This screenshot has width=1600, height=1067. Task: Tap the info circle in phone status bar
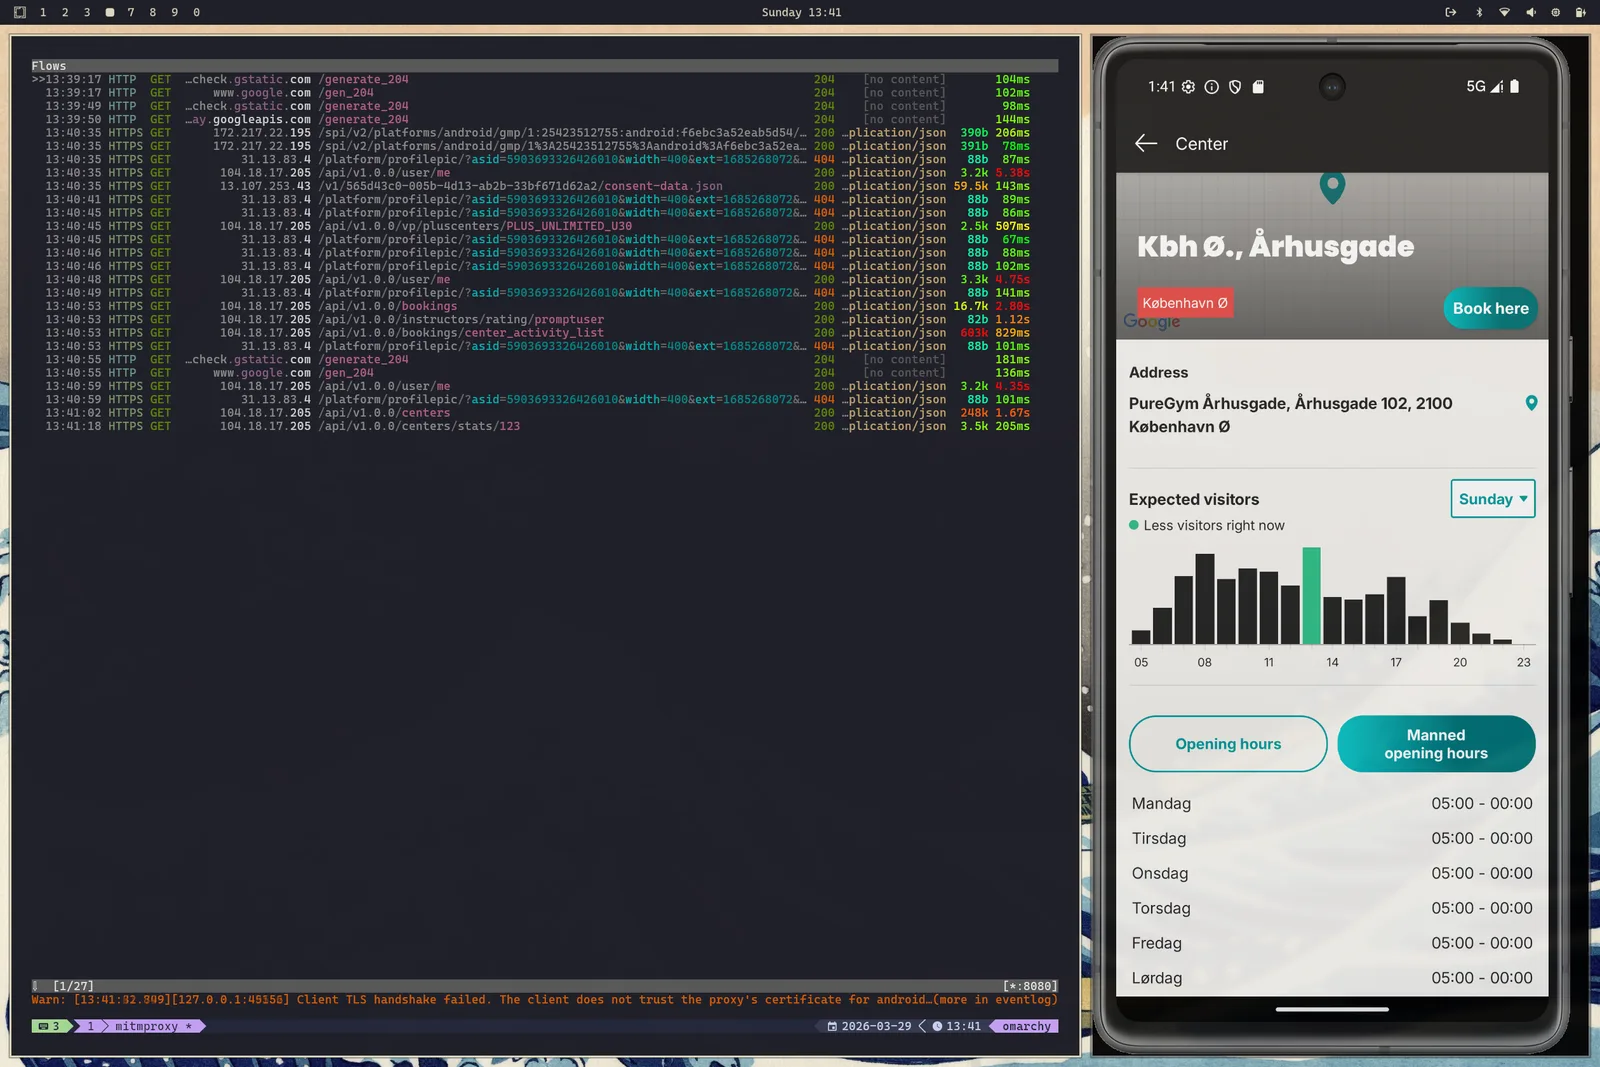point(1211,87)
